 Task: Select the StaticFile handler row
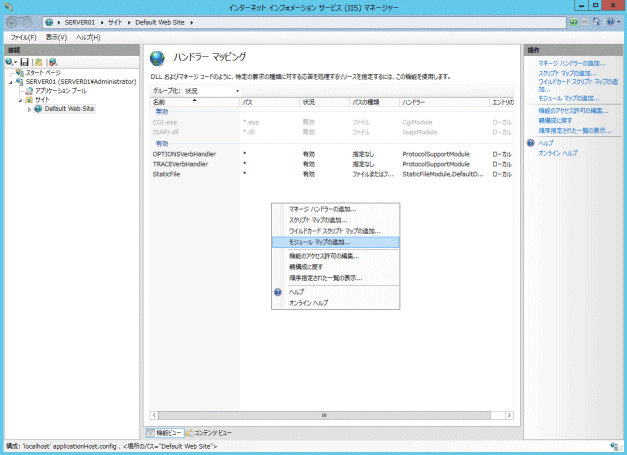click(x=332, y=174)
